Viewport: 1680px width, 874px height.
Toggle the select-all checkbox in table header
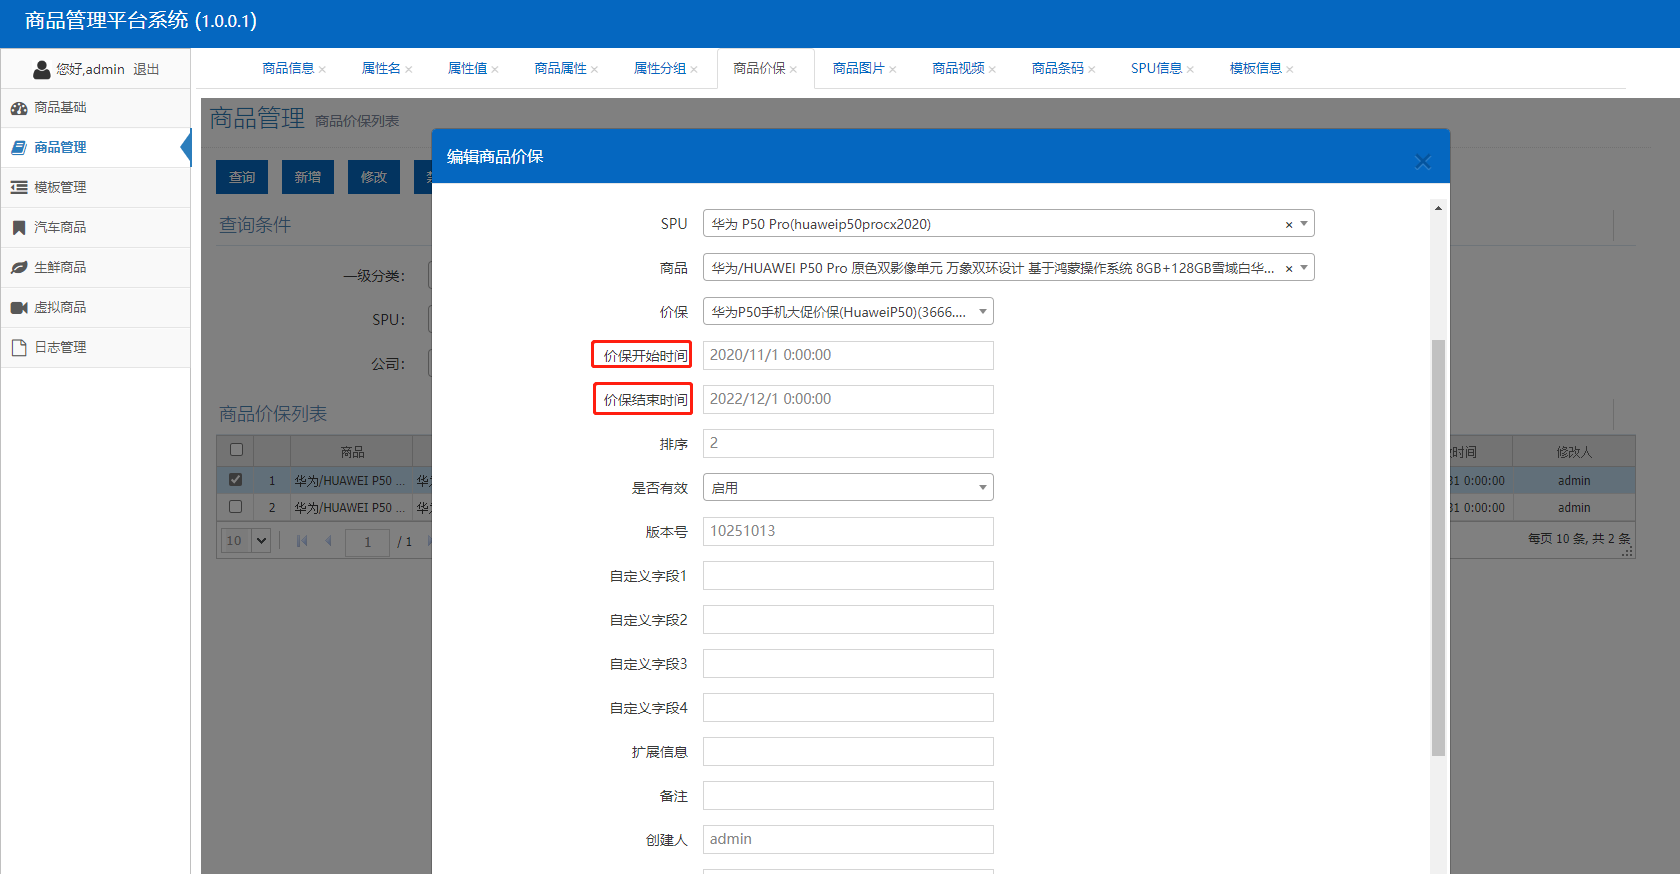coord(236,450)
